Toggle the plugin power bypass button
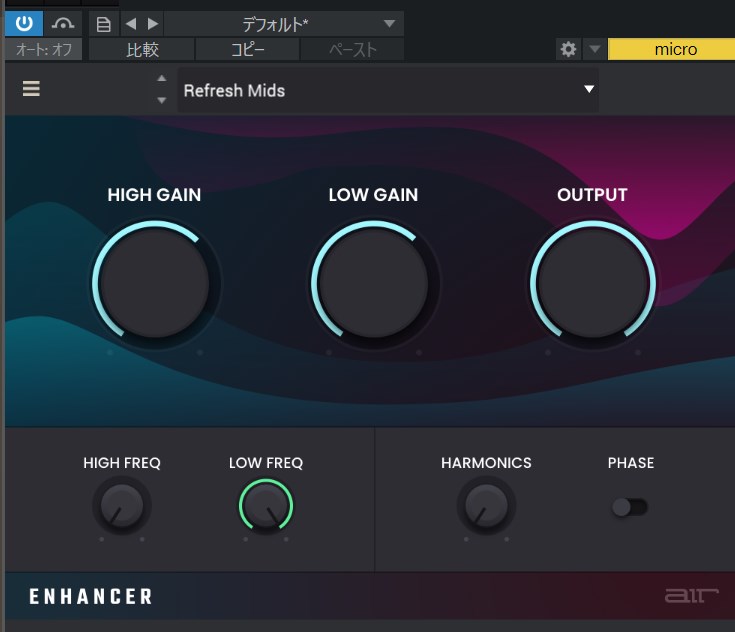This screenshot has height=632, width=735. coord(24,23)
